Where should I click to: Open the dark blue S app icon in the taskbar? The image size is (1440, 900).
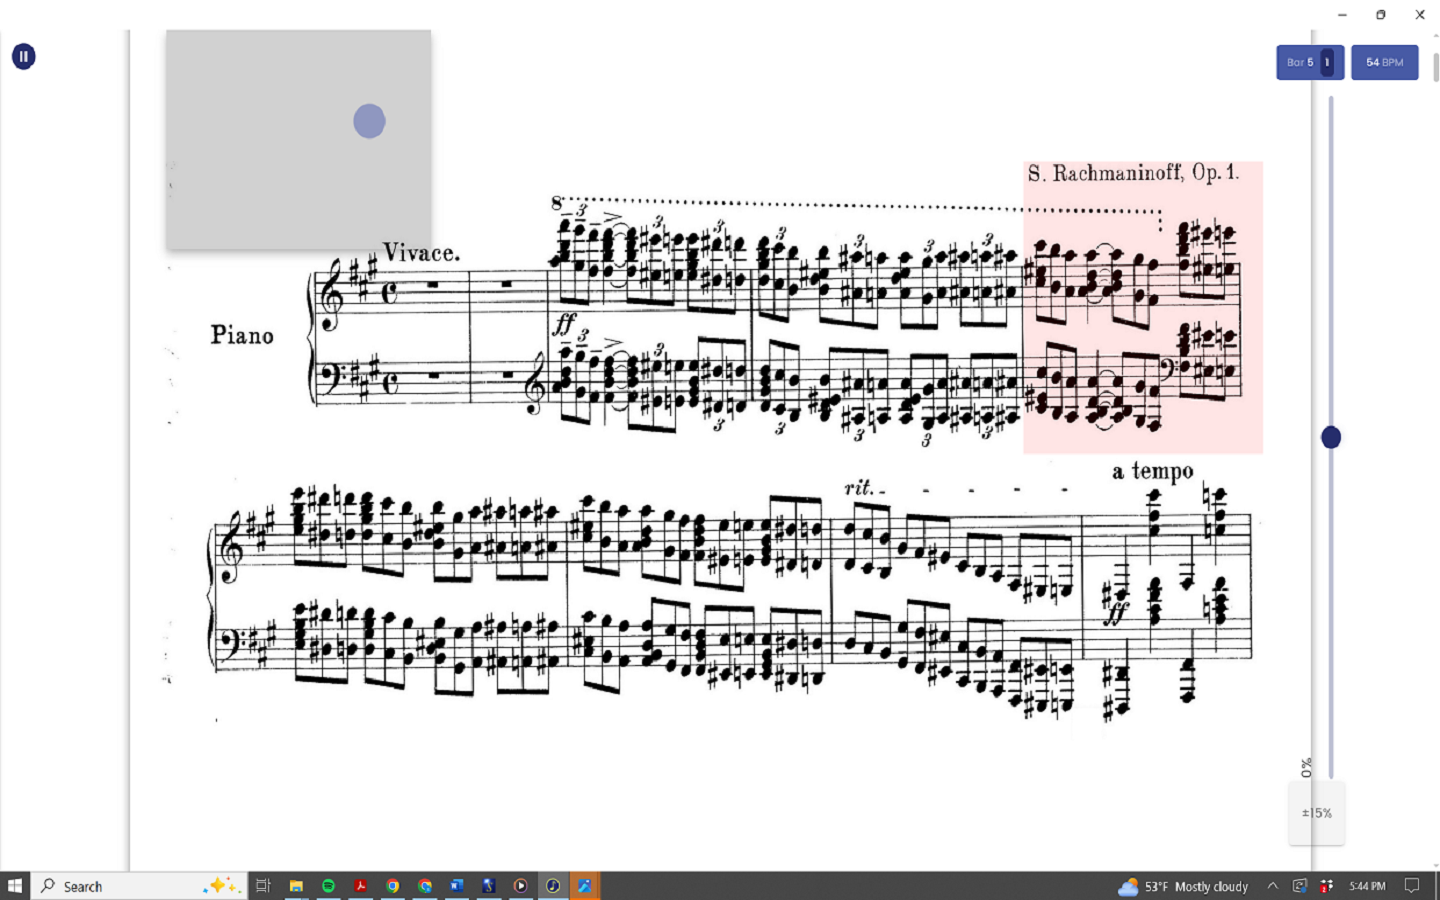(x=489, y=886)
